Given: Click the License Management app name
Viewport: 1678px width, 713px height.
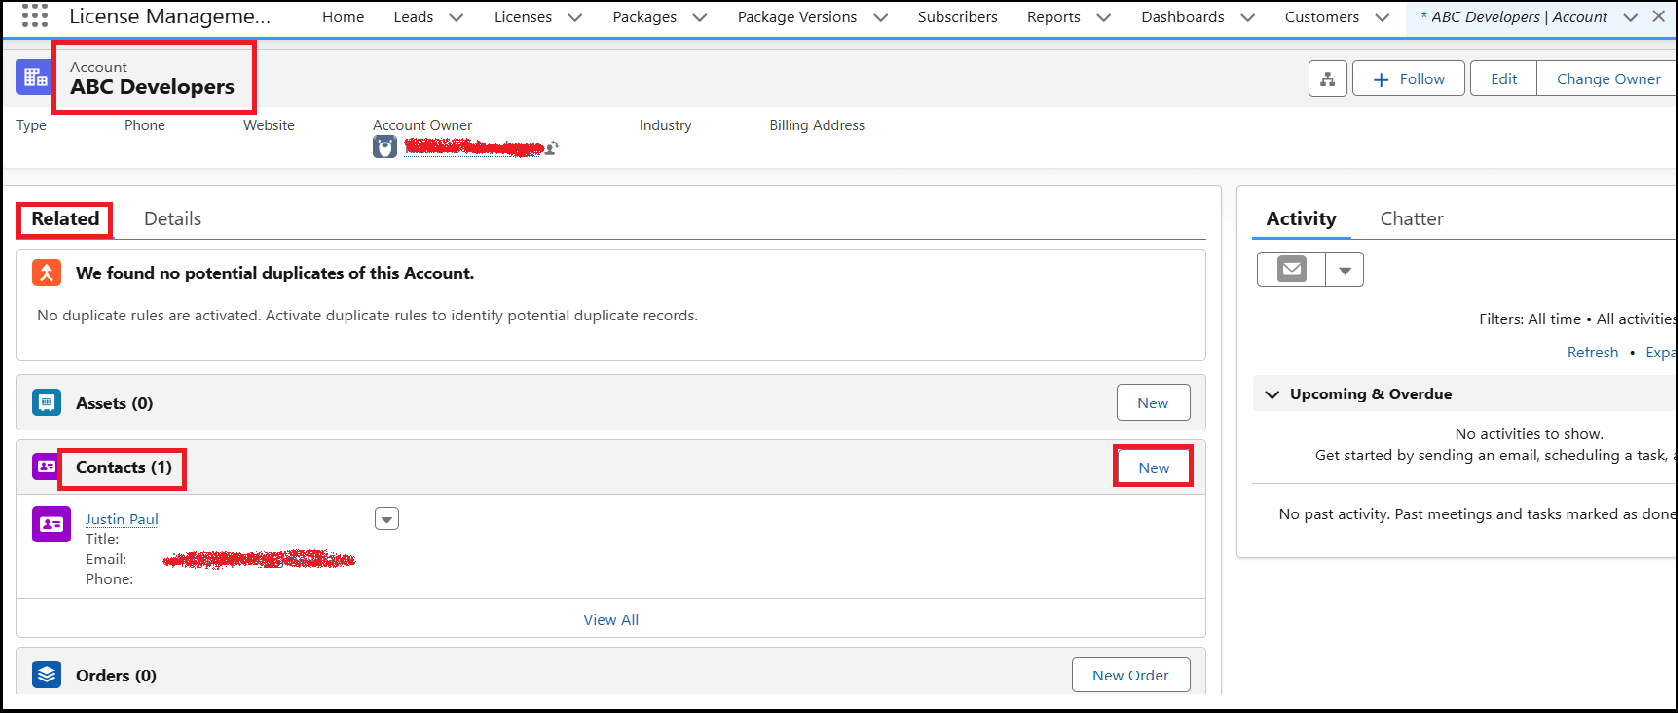Looking at the screenshot, I should click(170, 16).
